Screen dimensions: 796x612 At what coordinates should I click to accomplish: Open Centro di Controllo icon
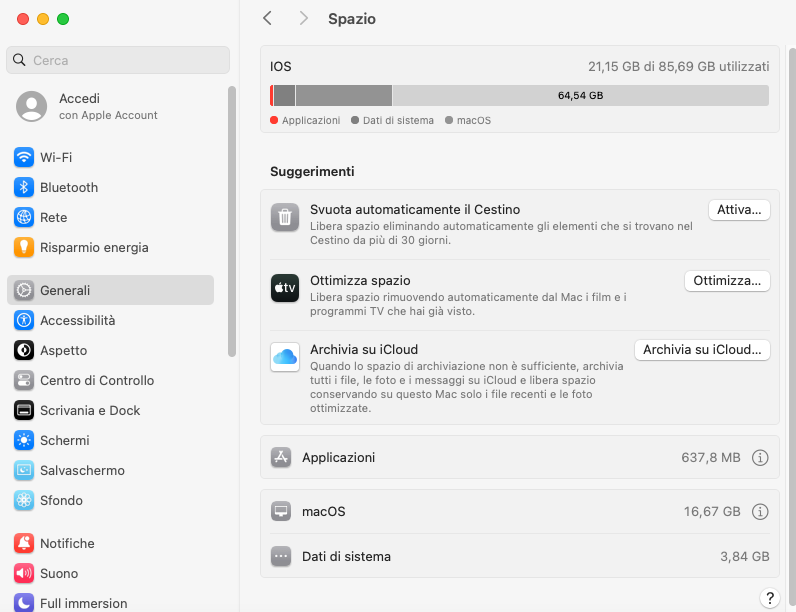coord(24,380)
